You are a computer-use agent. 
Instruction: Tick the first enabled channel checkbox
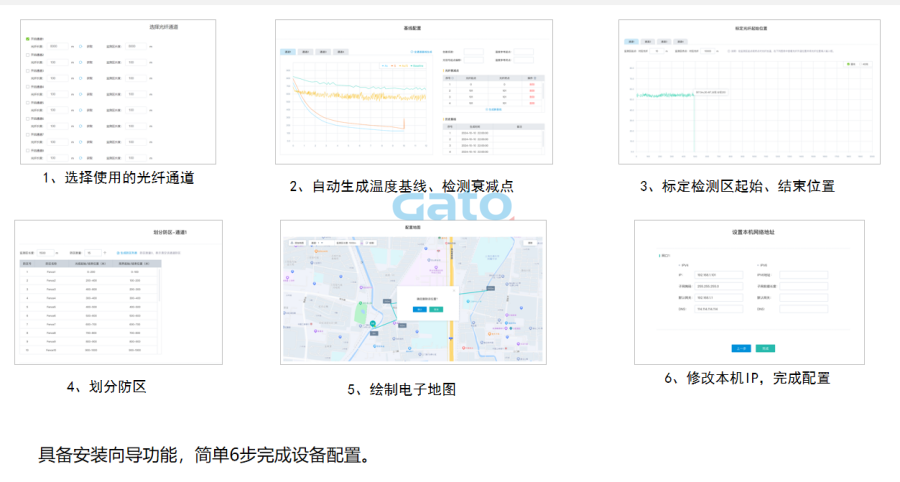(x=28, y=39)
